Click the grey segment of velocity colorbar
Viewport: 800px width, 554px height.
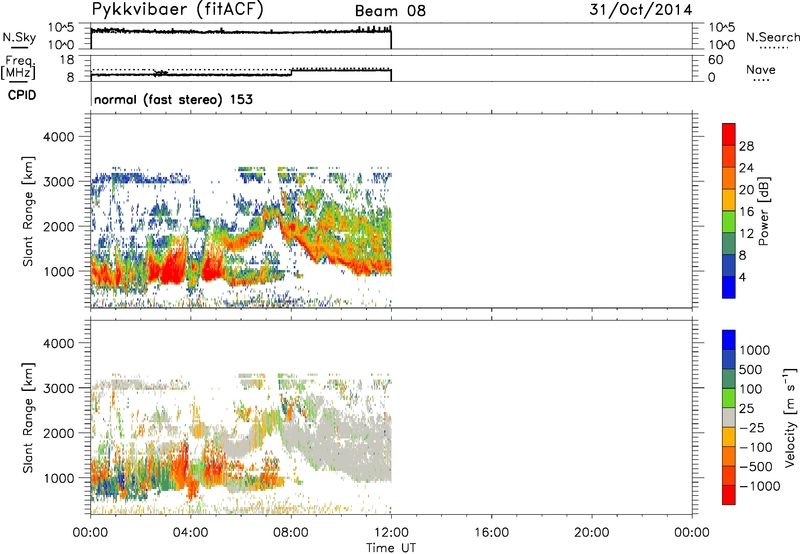[729, 417]
